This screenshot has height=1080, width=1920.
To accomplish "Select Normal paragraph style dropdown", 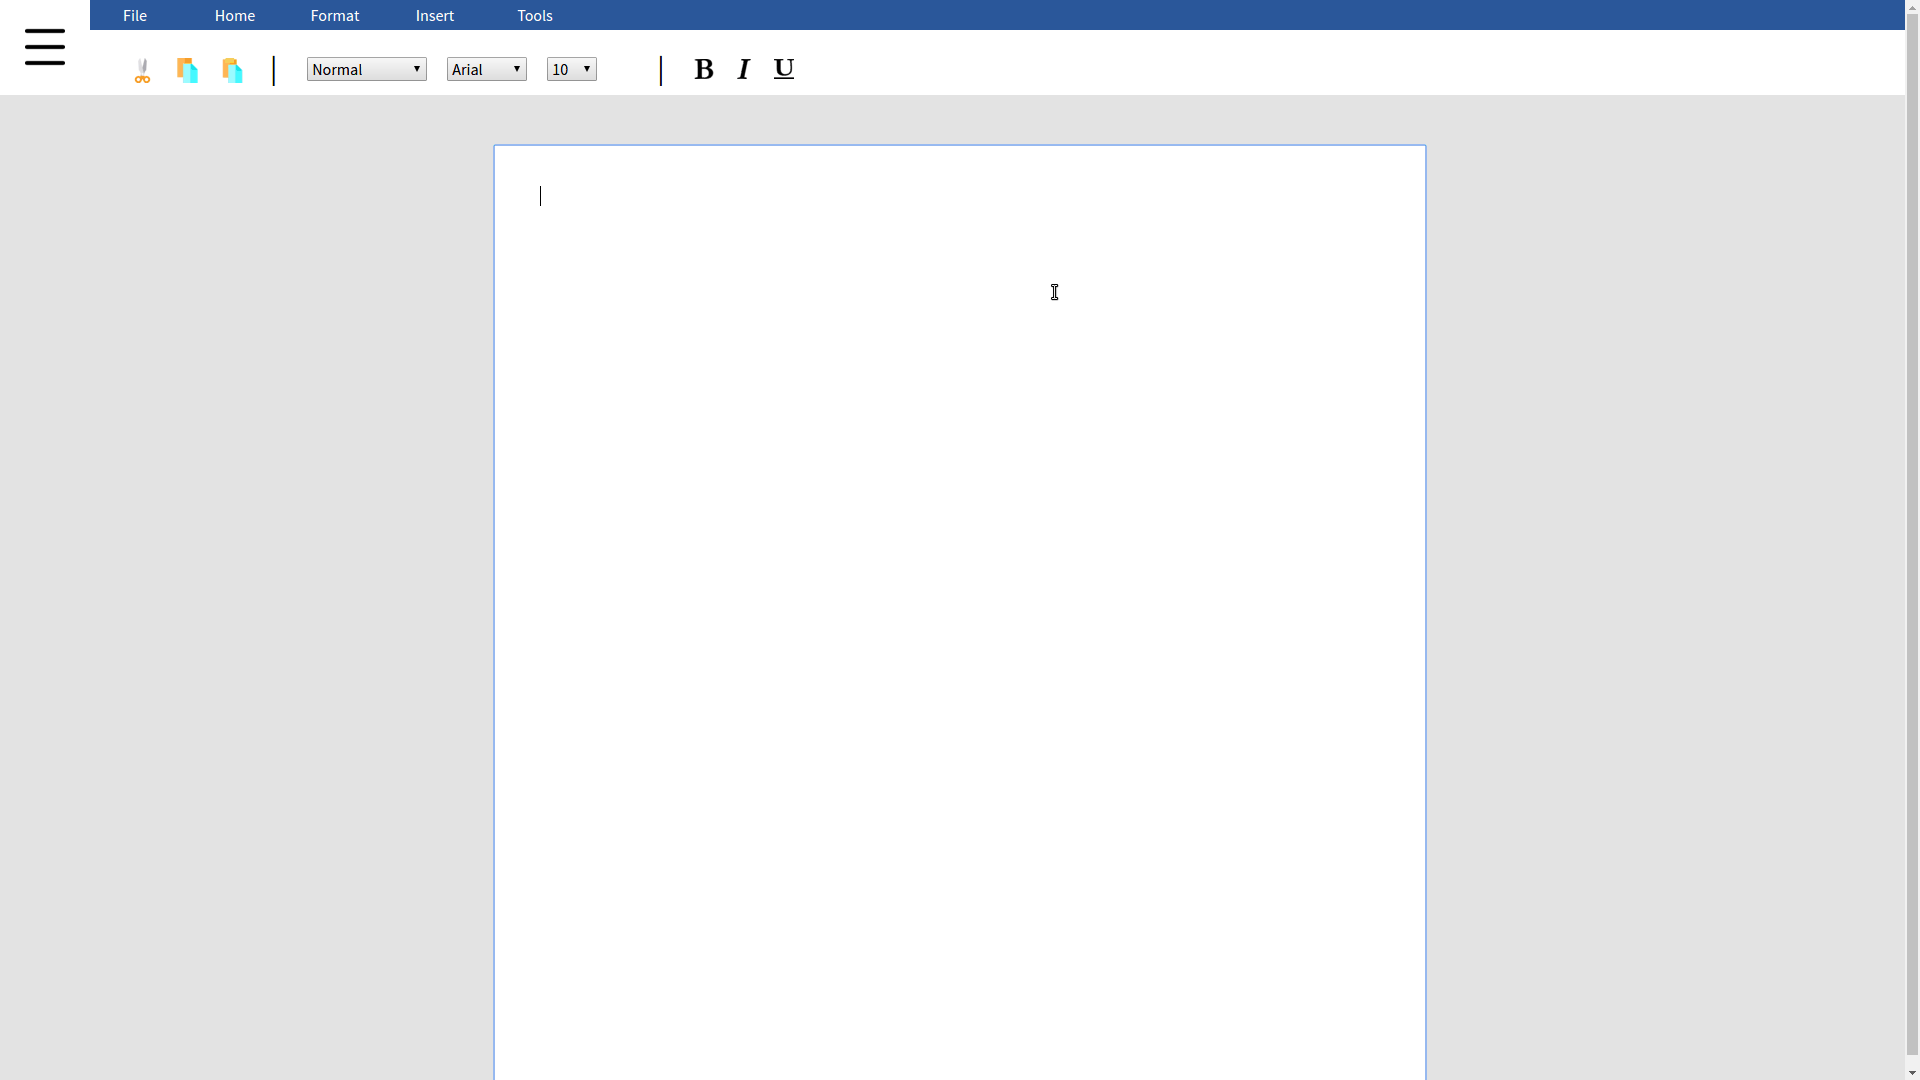I will click(367, 69).
